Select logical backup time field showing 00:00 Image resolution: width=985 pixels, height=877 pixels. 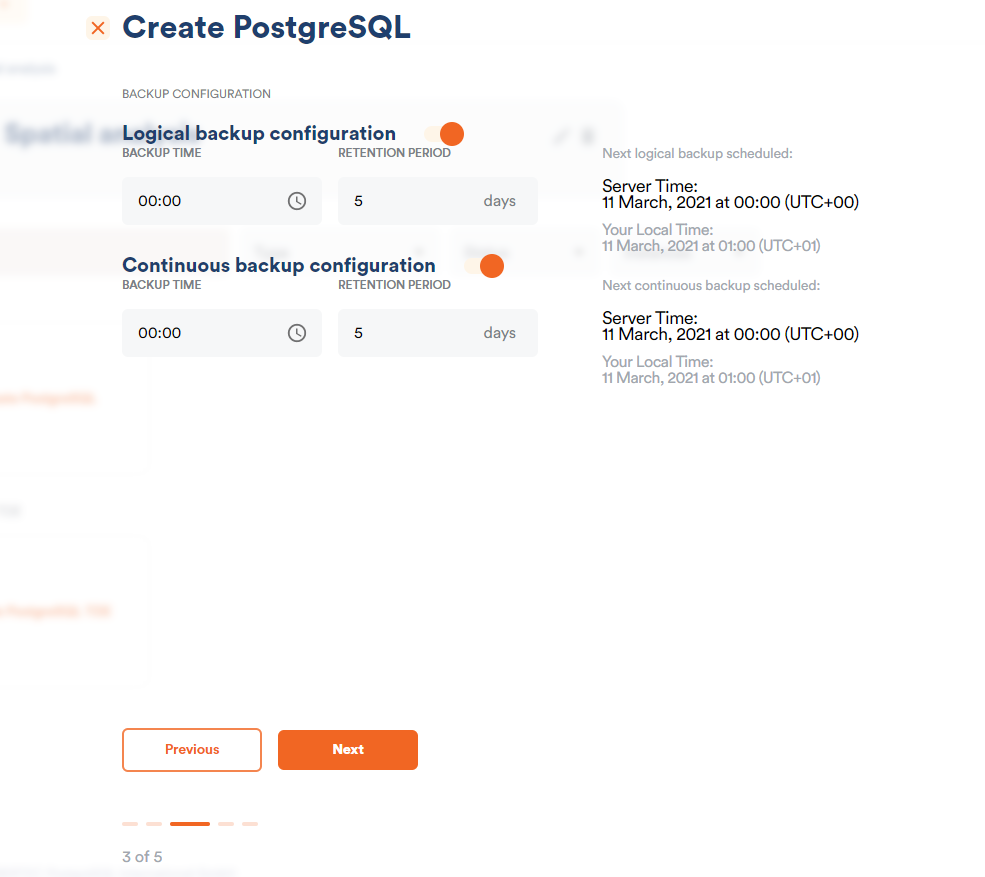coord(222,201)
